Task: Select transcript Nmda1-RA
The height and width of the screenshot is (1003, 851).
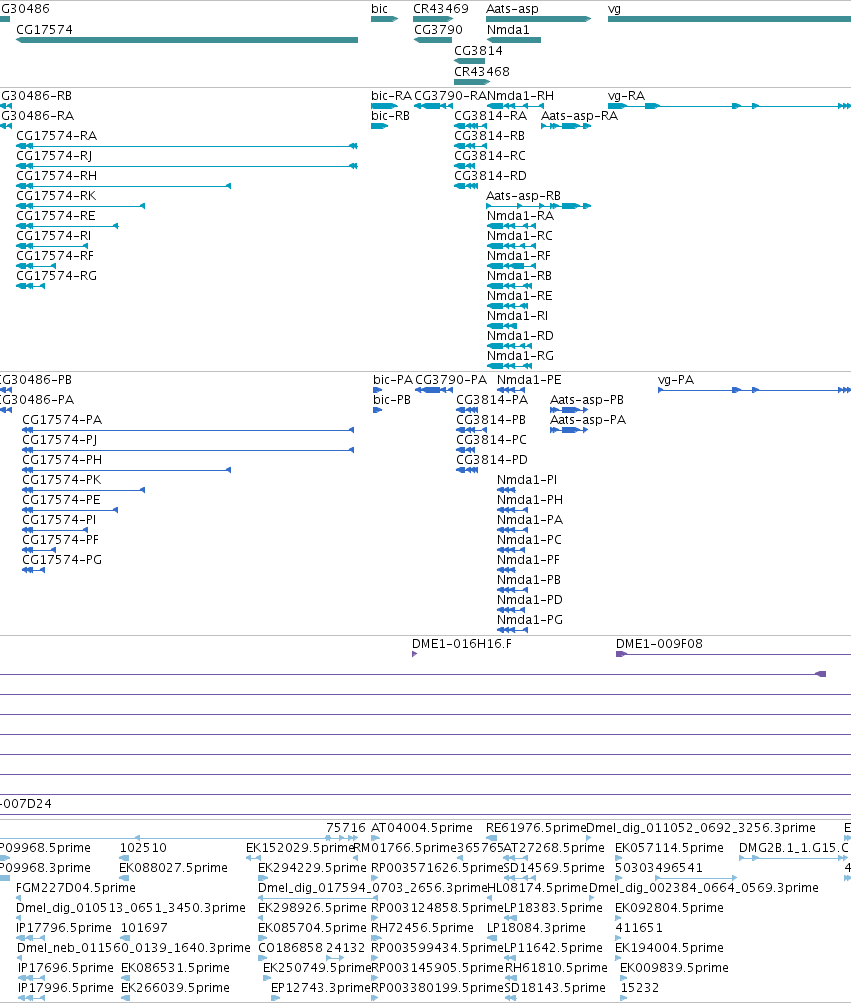Action: pos(520,216)
